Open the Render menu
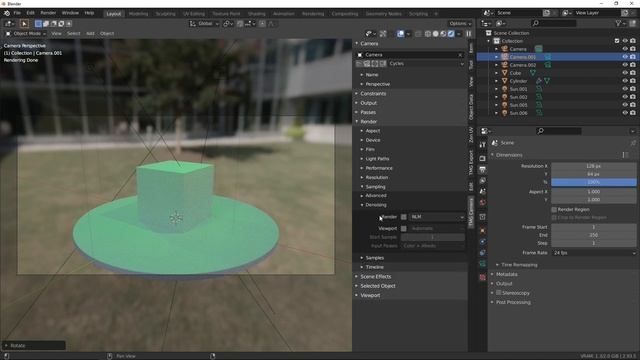Screen dimensions: 640x360 coord(48,13)
